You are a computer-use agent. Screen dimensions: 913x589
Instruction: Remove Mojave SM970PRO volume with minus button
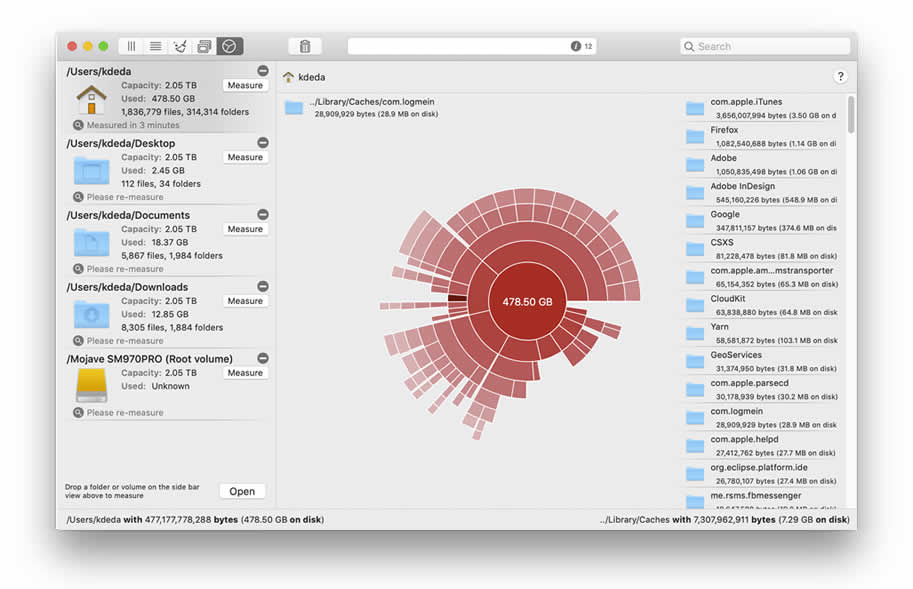[263, 358]
